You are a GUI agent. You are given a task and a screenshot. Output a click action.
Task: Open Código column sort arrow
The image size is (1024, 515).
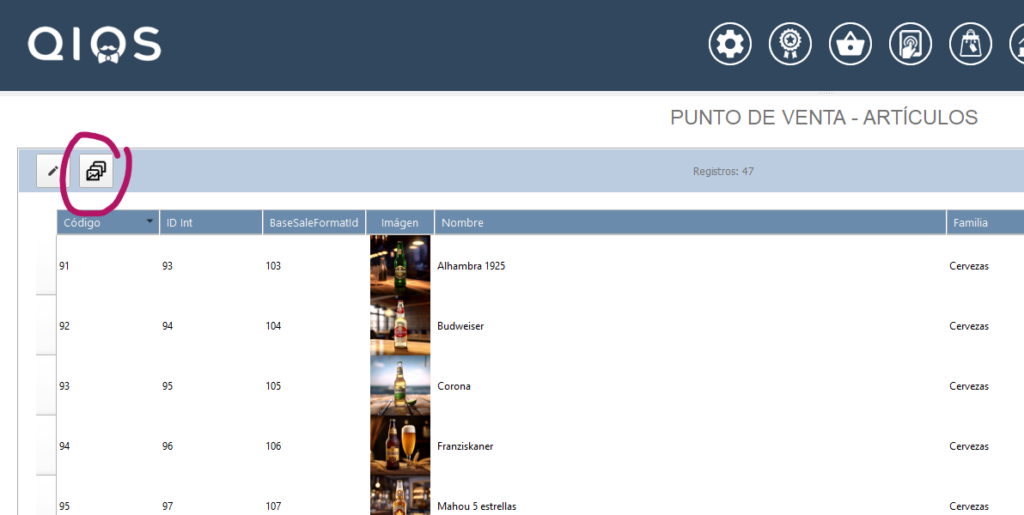[x=150, y=221]
